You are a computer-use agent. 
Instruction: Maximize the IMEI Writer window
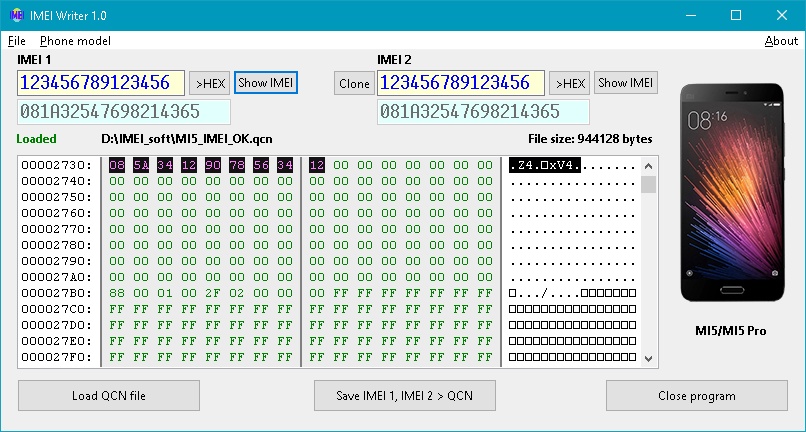tap(735, 15)
